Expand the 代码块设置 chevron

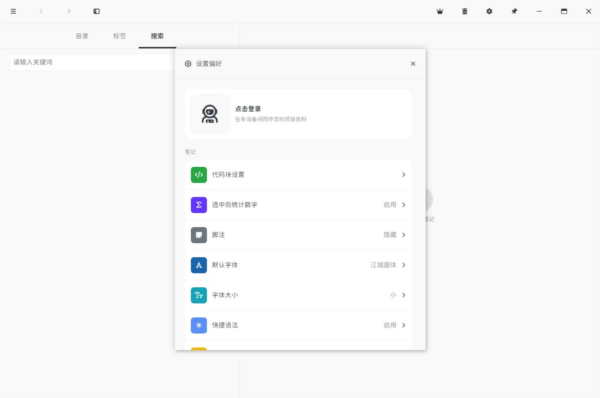click(x=404, y=175)
